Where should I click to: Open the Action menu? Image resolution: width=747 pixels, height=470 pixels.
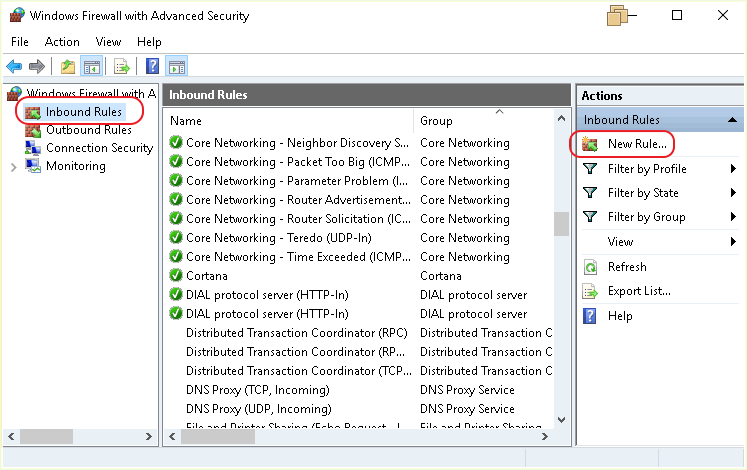62,42
